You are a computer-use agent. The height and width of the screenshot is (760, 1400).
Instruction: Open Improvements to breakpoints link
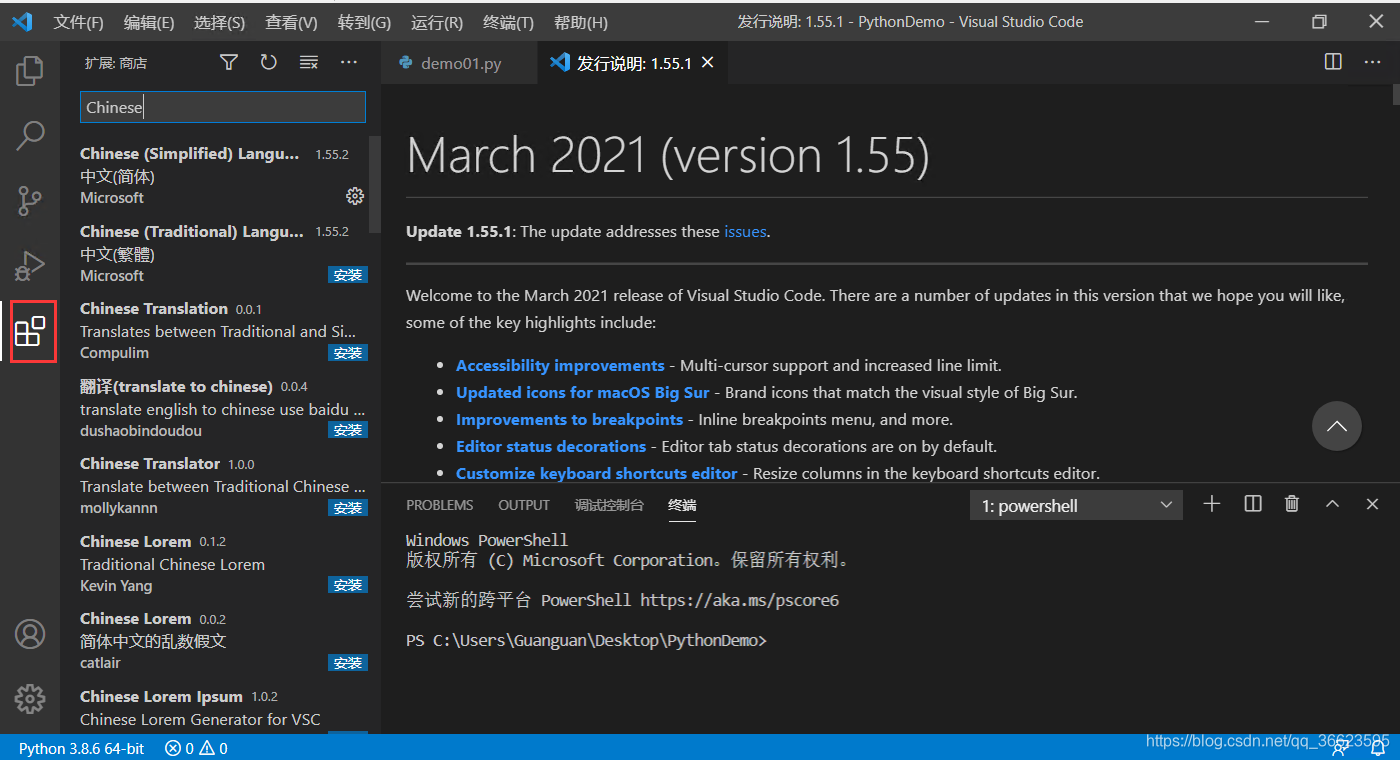(569, 420)
